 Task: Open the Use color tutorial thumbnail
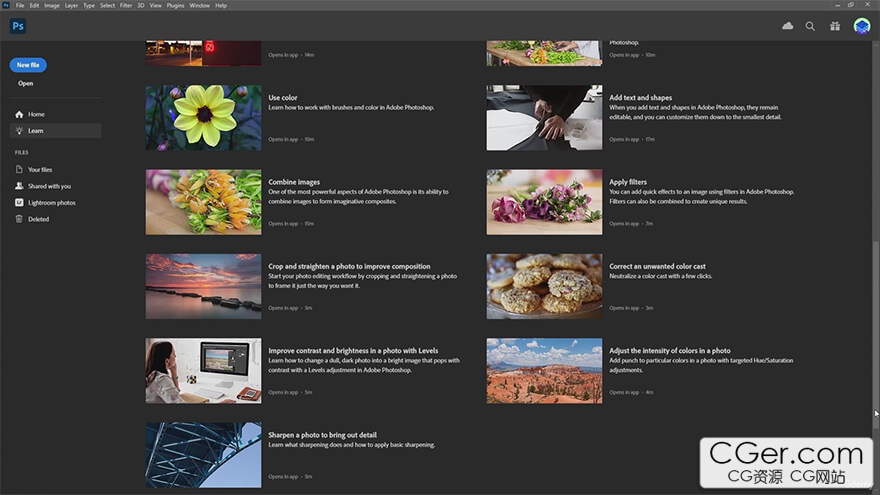[x=203, y=118]
